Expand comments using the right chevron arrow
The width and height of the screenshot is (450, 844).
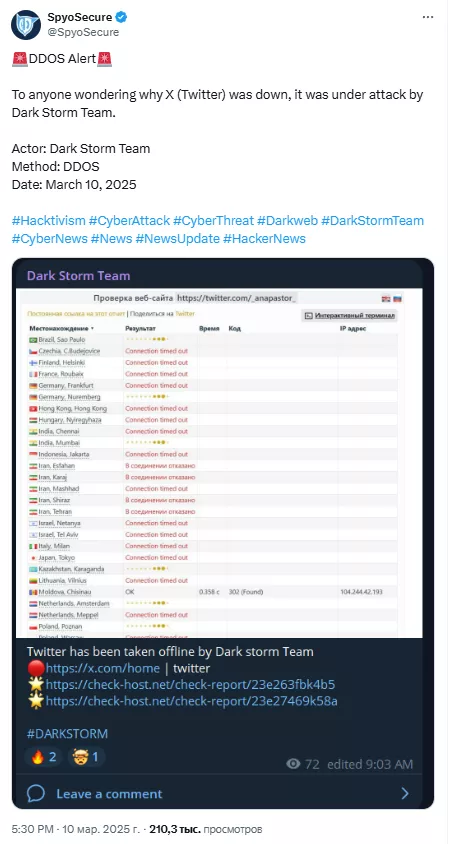pos(405,793)
